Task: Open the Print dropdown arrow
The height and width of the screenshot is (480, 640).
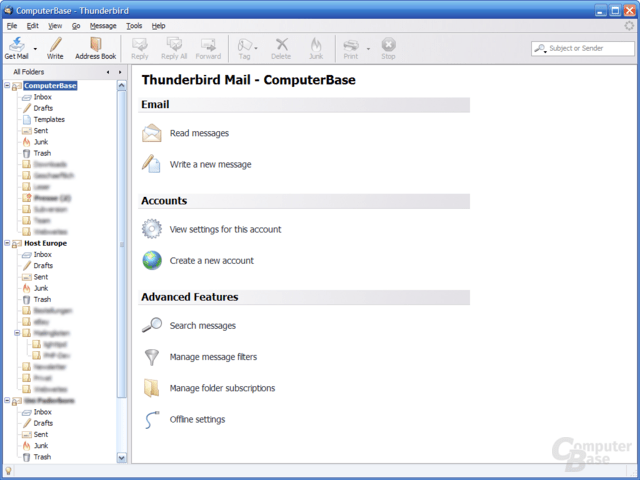Action: pyautogui.click(x=368, y=49)
